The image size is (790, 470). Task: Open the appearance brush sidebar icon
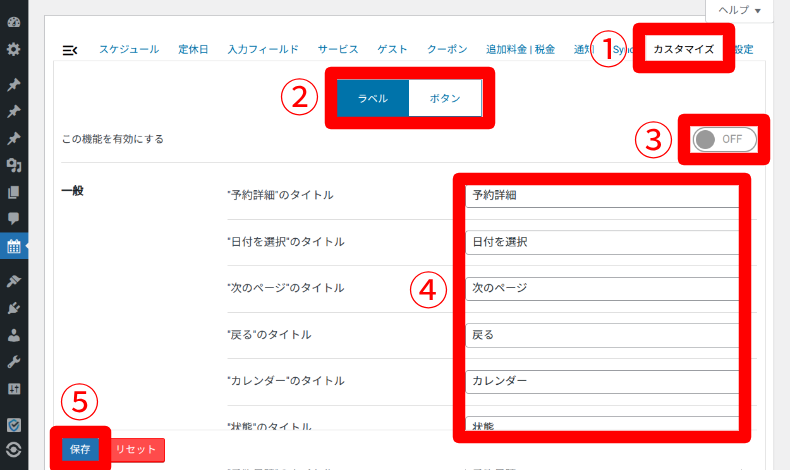click(14, 281)
